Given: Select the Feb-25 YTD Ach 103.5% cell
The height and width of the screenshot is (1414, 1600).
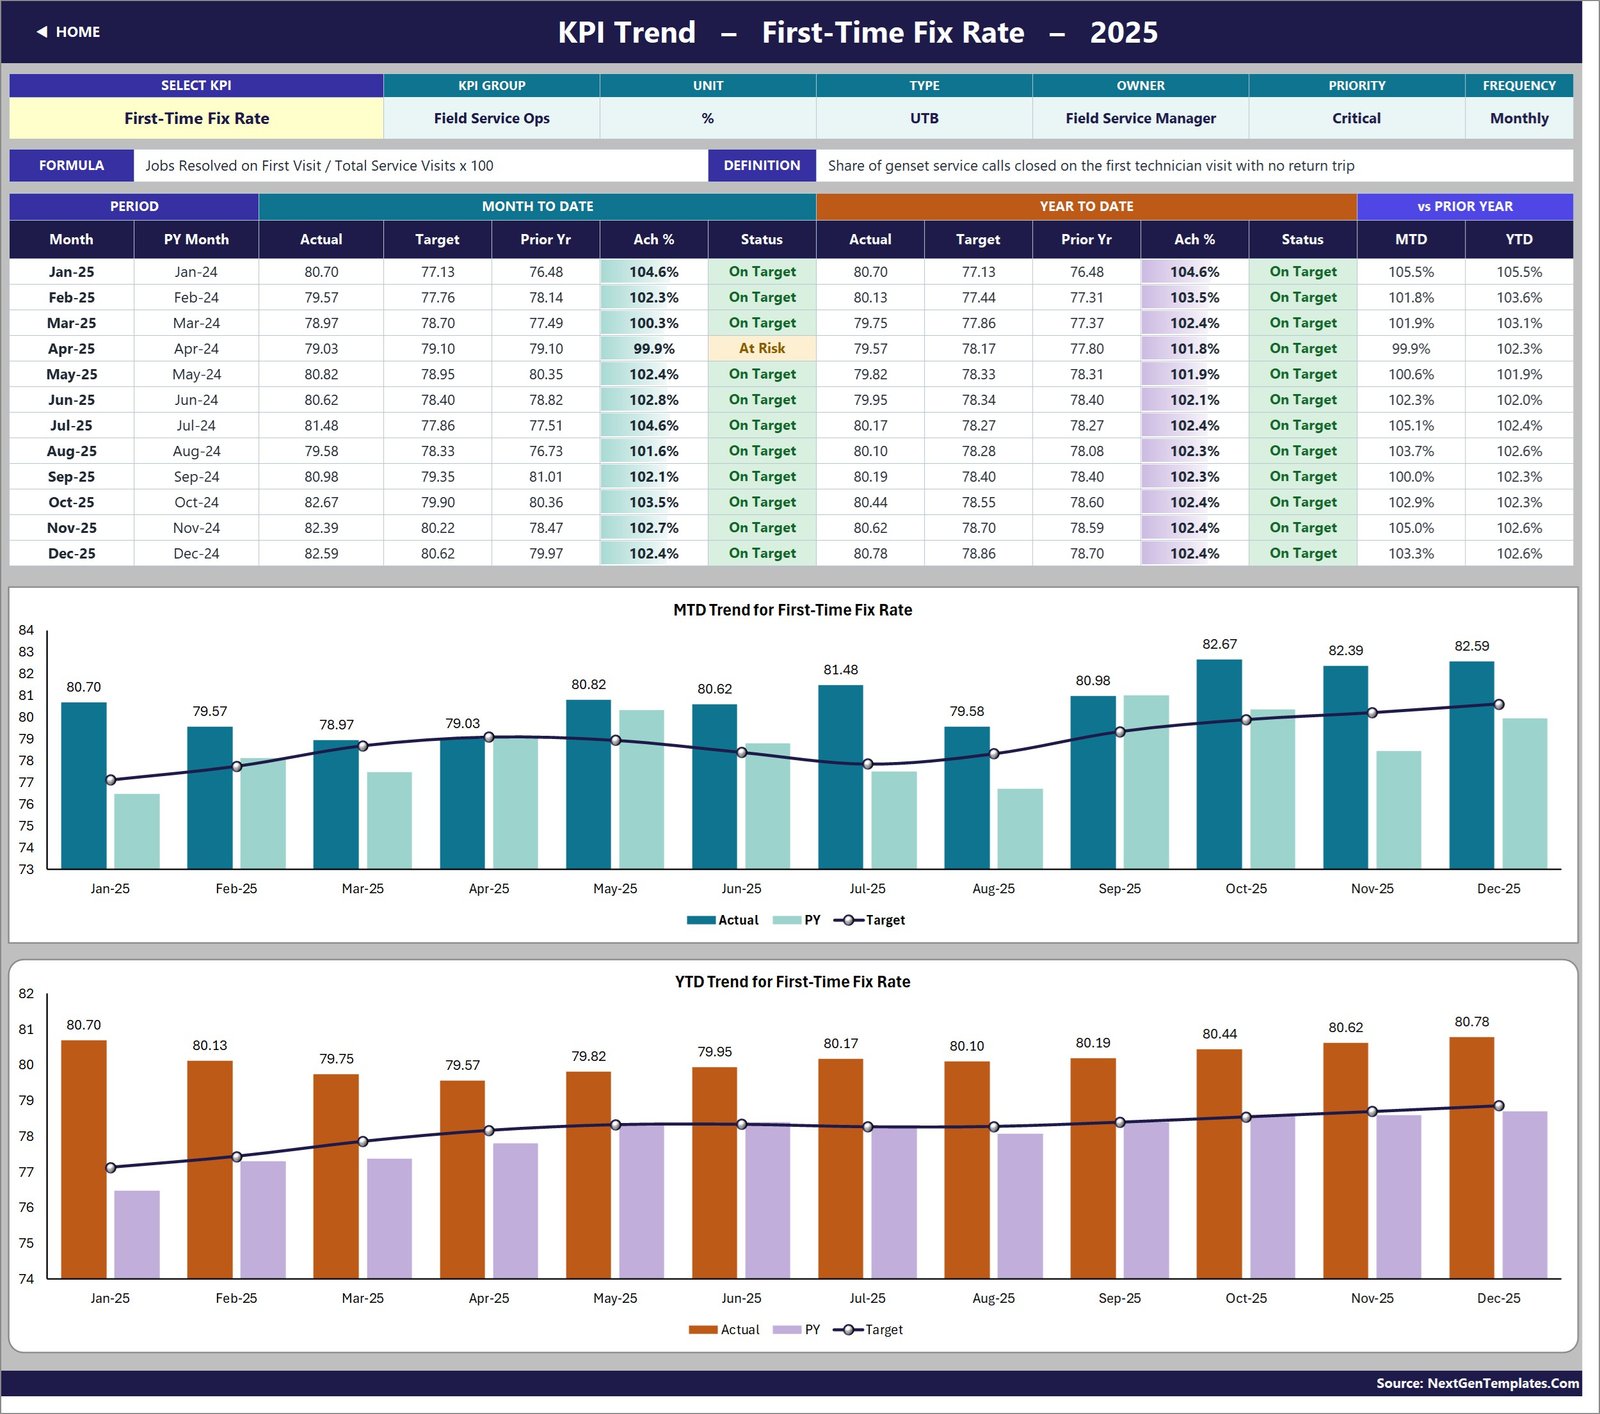Looking at the screenshot, I should pyautogui.click(x=1194, y=298).
